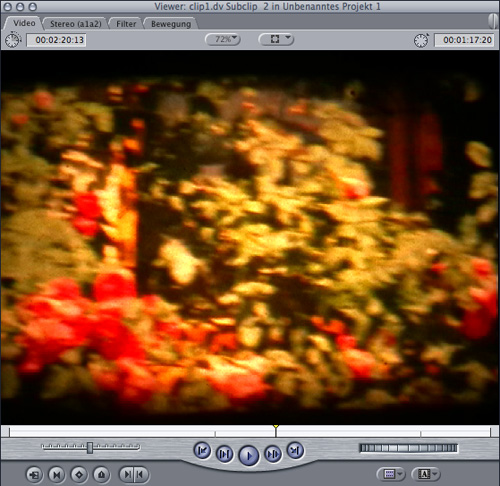
Task: Open the Filter tab
Action: coord(126,24)
